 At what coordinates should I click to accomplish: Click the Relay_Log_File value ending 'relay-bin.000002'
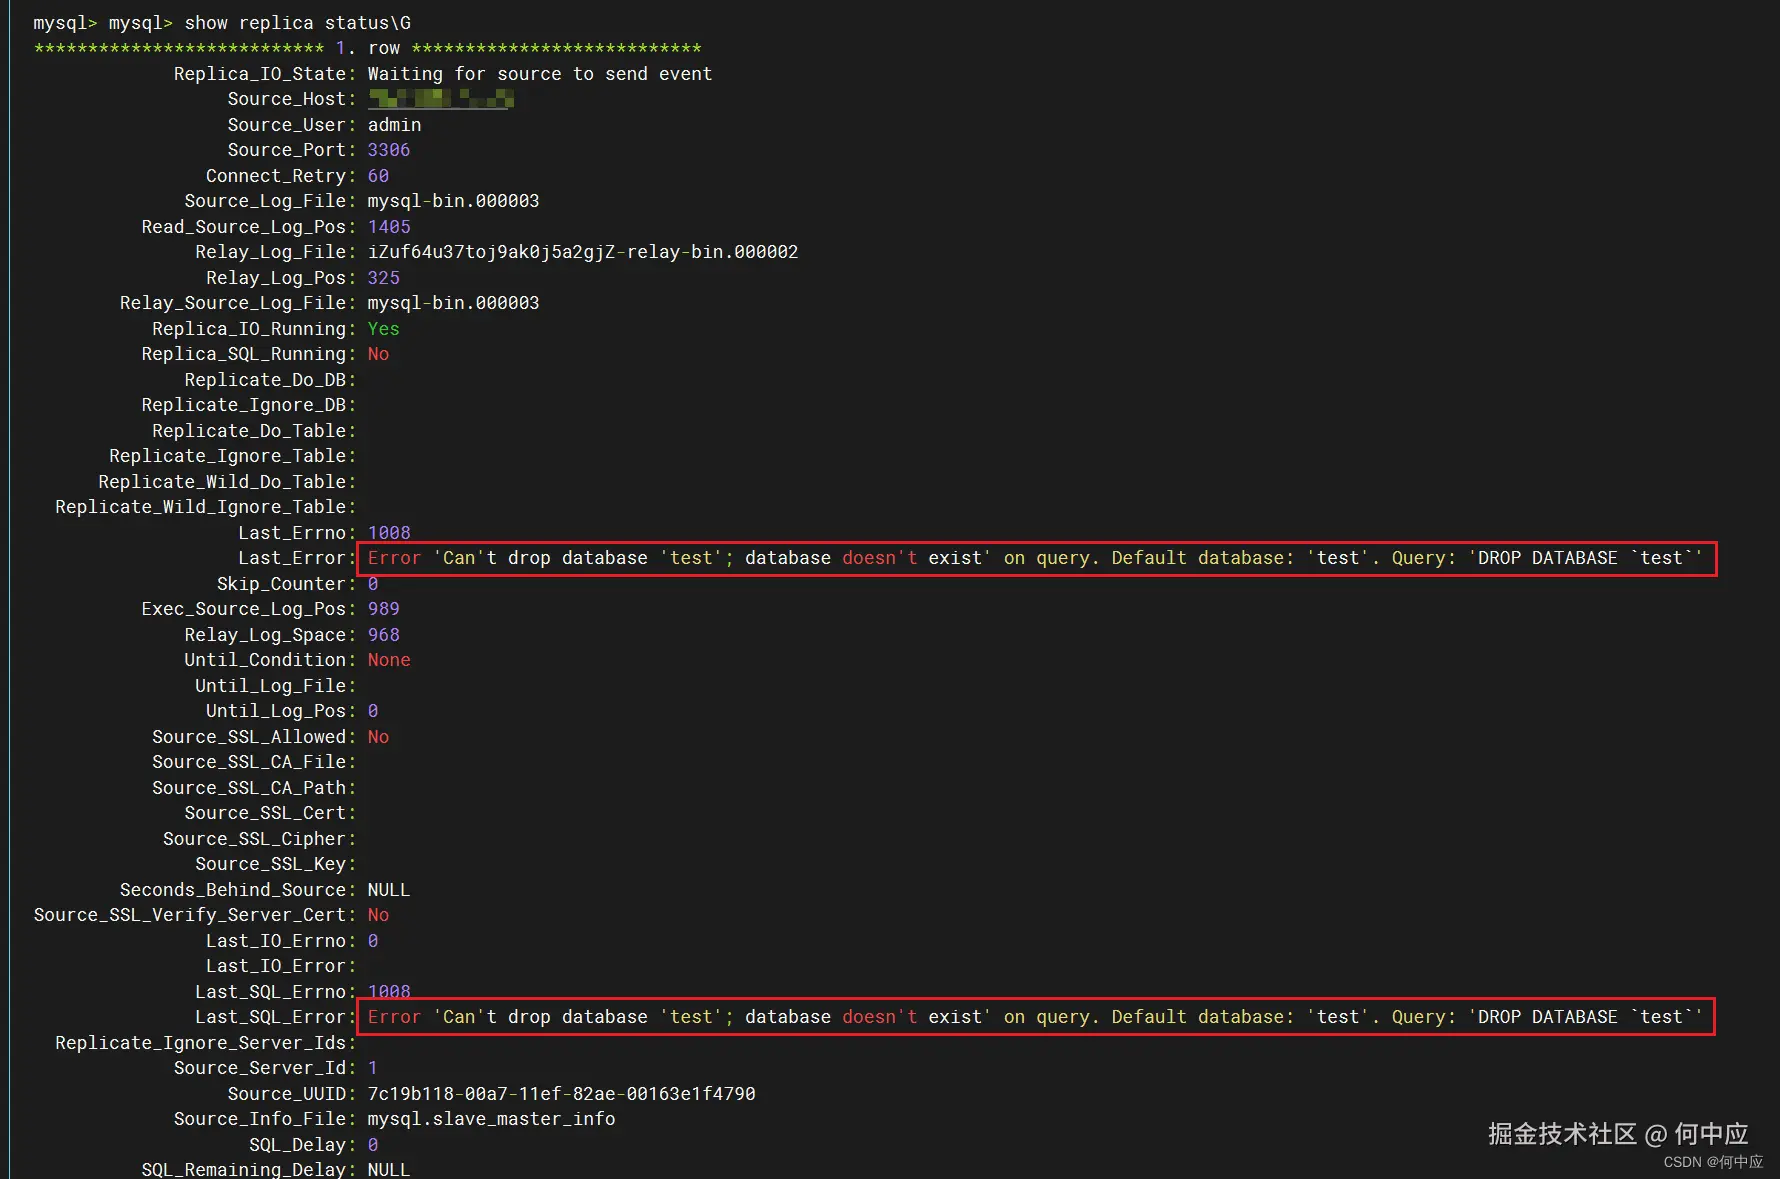click(x=583, y=252)
